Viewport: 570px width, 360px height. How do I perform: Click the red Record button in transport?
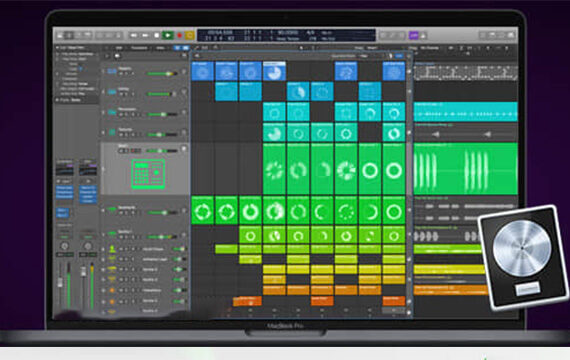pyautogui.click(x=179, y=35)
